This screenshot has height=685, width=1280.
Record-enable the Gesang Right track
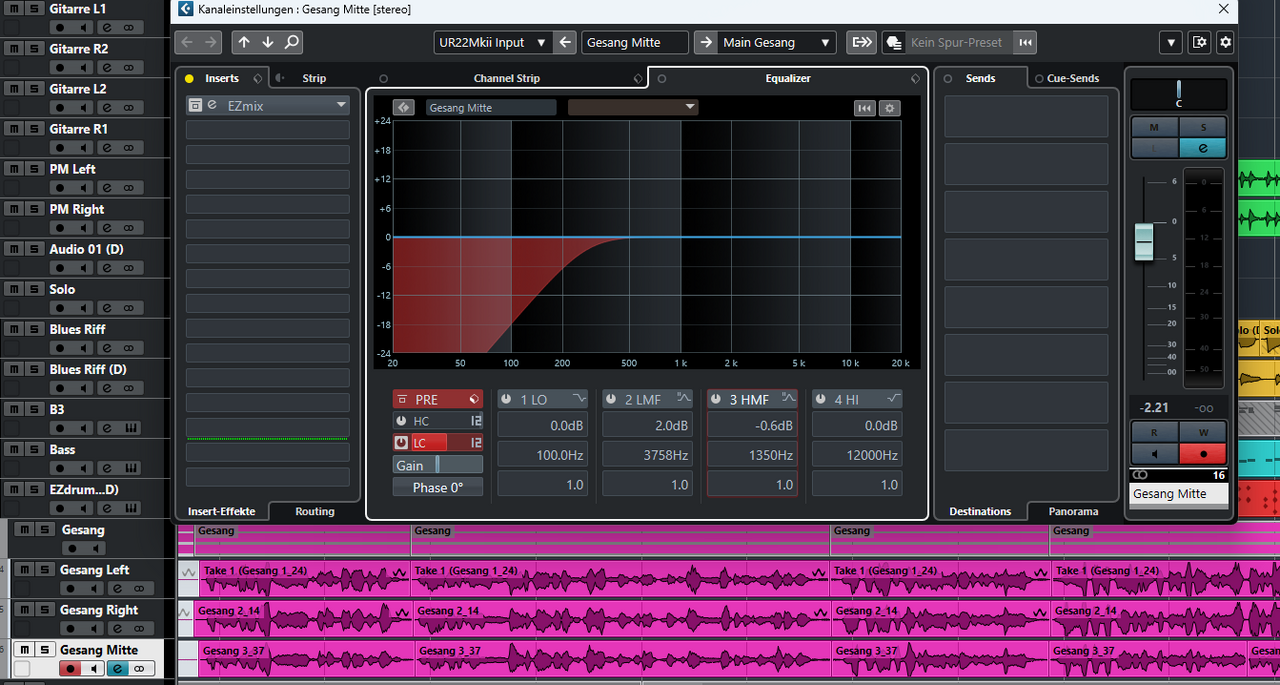[x=70, y=628]
